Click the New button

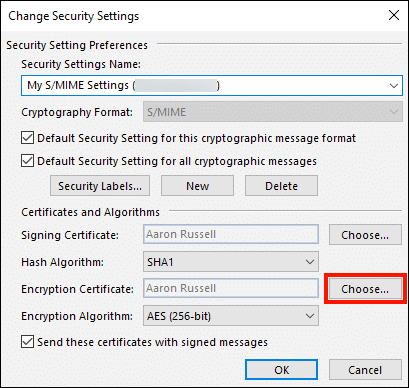[x=197, y=186]
